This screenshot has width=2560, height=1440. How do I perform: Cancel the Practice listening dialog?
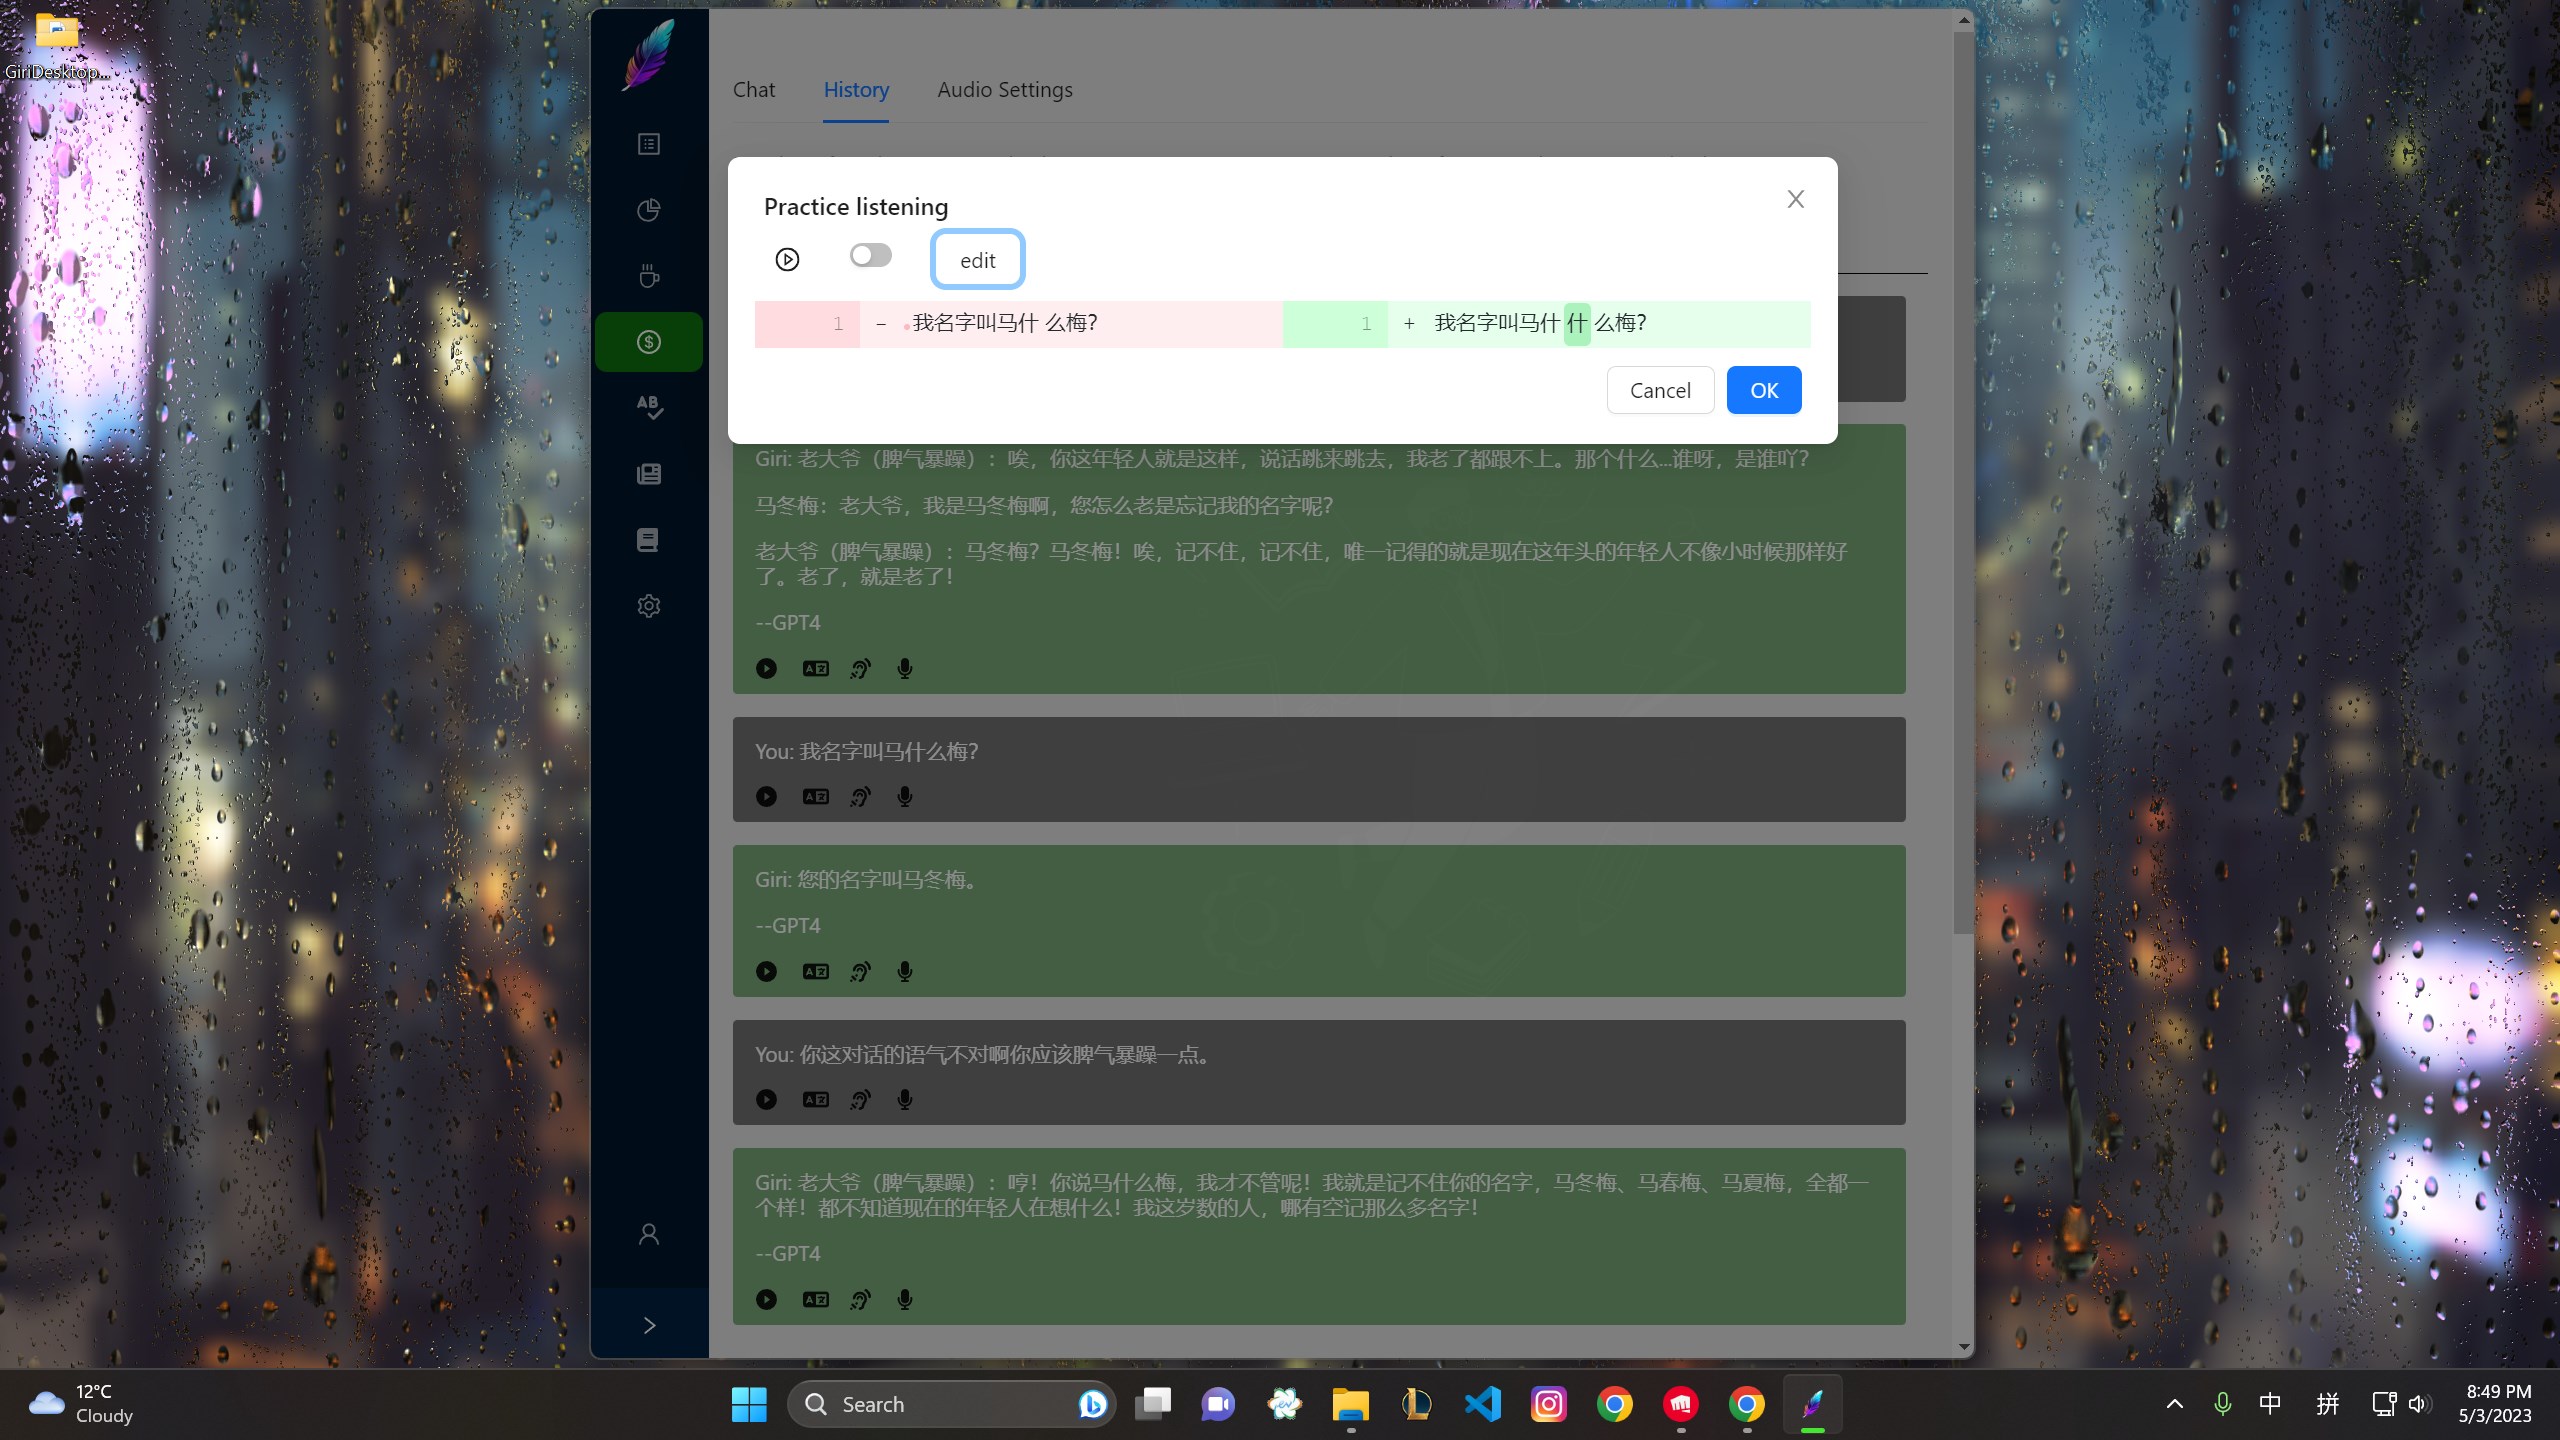coord(1660,390)
